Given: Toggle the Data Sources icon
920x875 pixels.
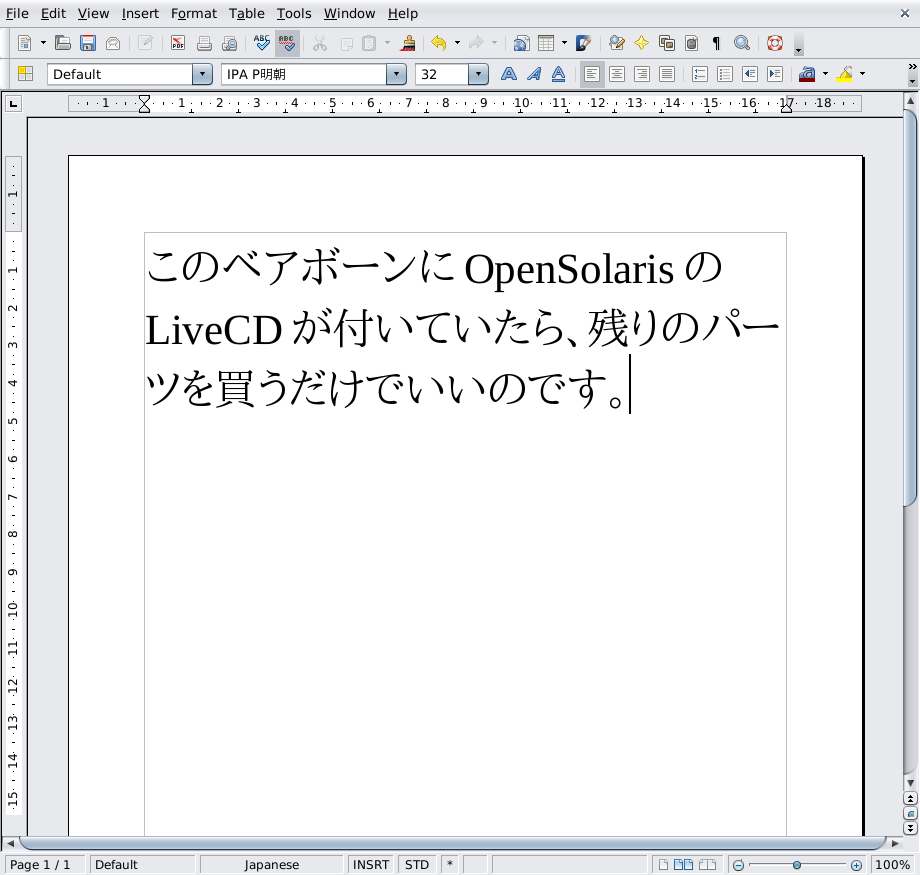Looking at the screenshot, I should tap(692, 43).
